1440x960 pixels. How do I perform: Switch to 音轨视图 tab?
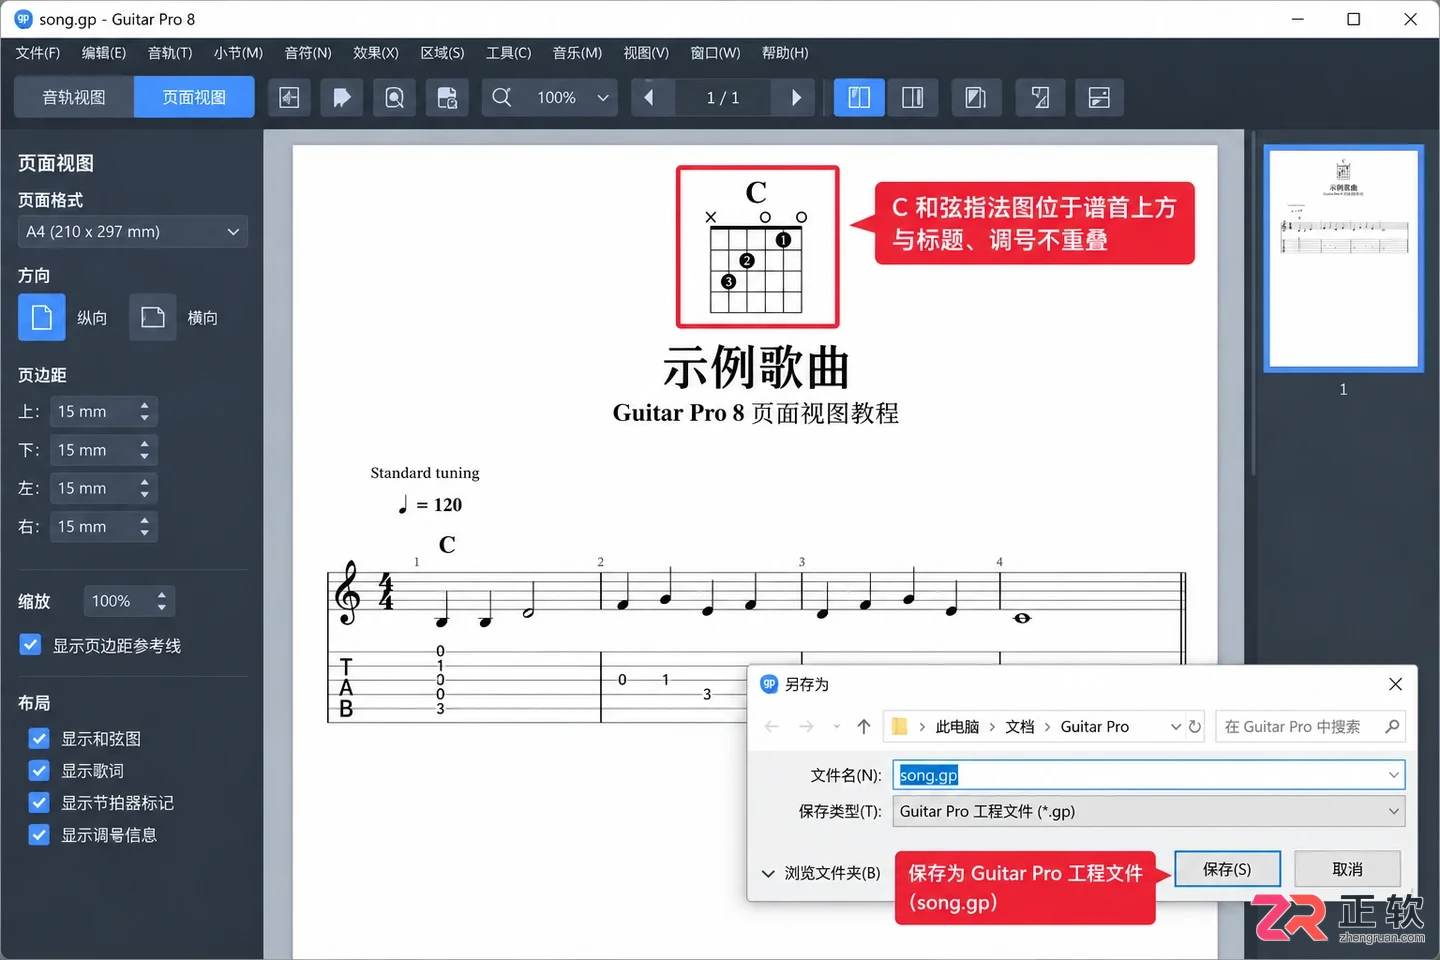(x=74, y=97)
